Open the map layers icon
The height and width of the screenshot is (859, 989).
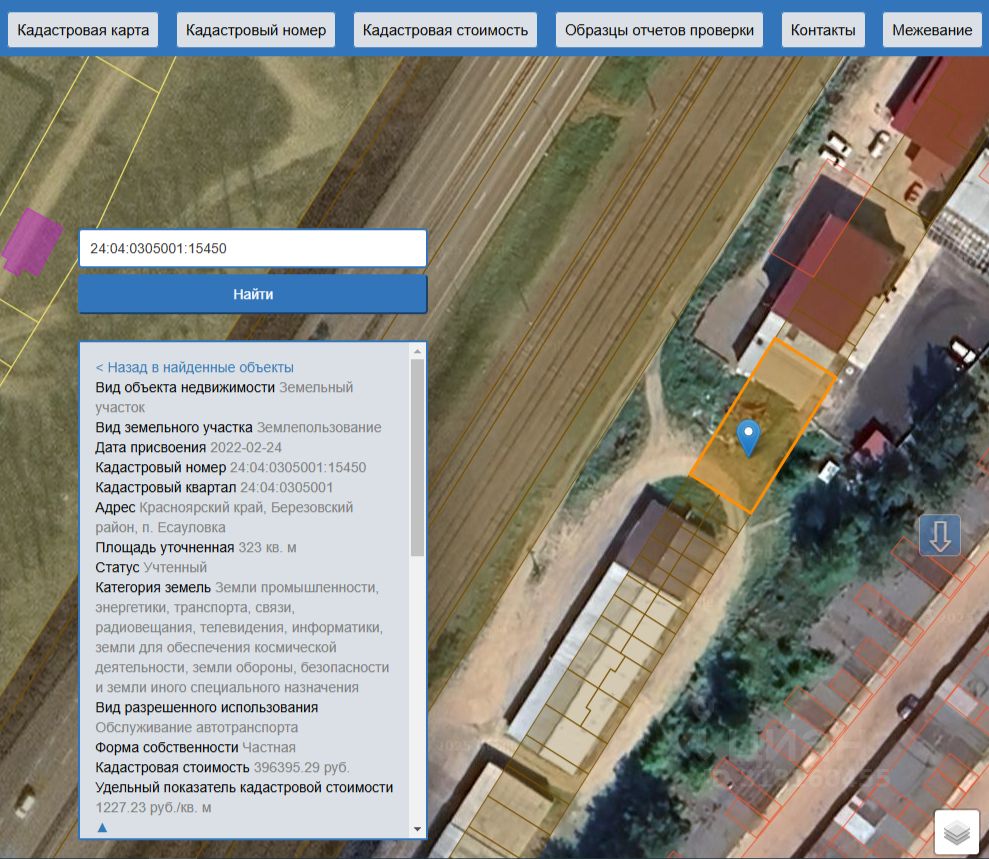point(957,833)
